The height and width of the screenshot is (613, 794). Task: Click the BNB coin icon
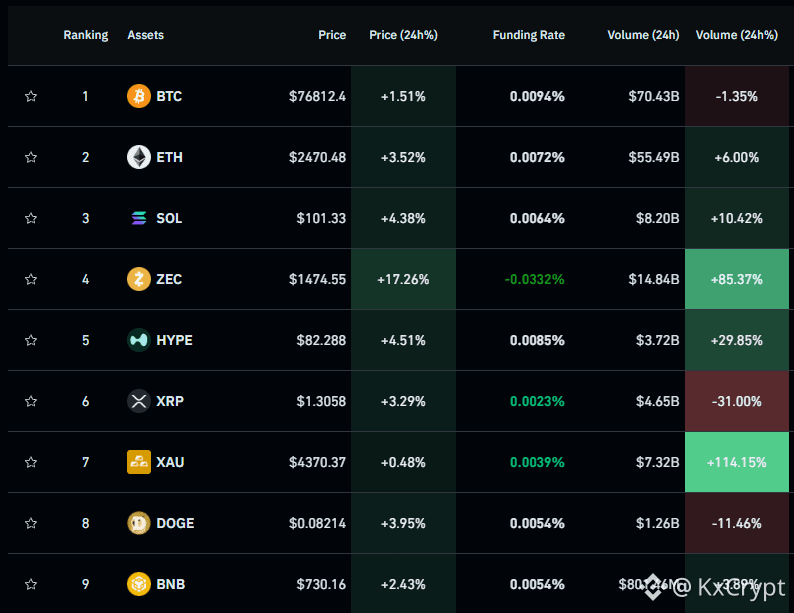click(x=139, y=584)
